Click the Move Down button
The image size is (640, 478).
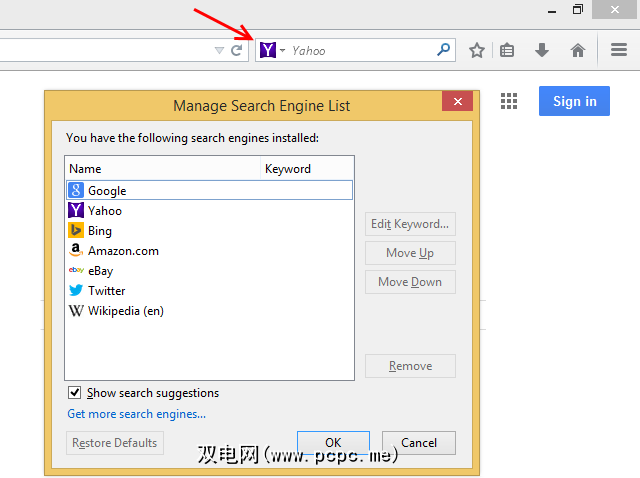click(410, 282)
